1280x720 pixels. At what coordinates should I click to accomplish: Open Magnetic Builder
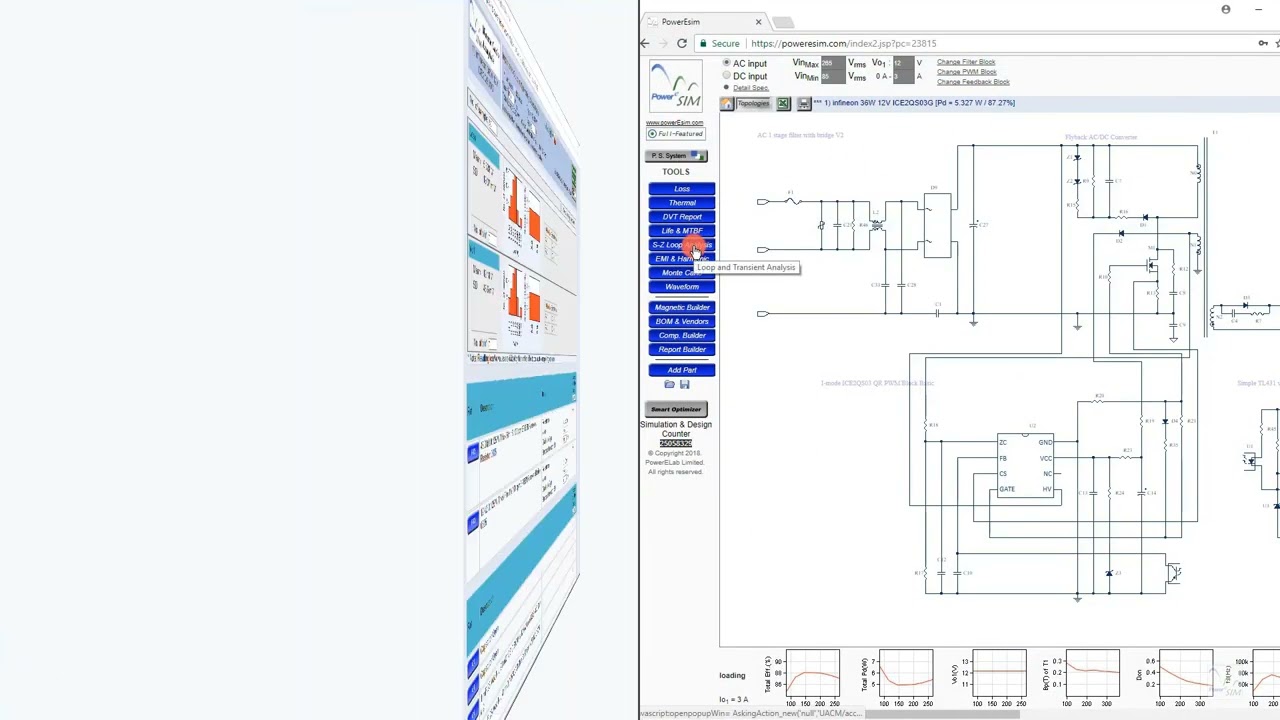click(x=681, y=308)
